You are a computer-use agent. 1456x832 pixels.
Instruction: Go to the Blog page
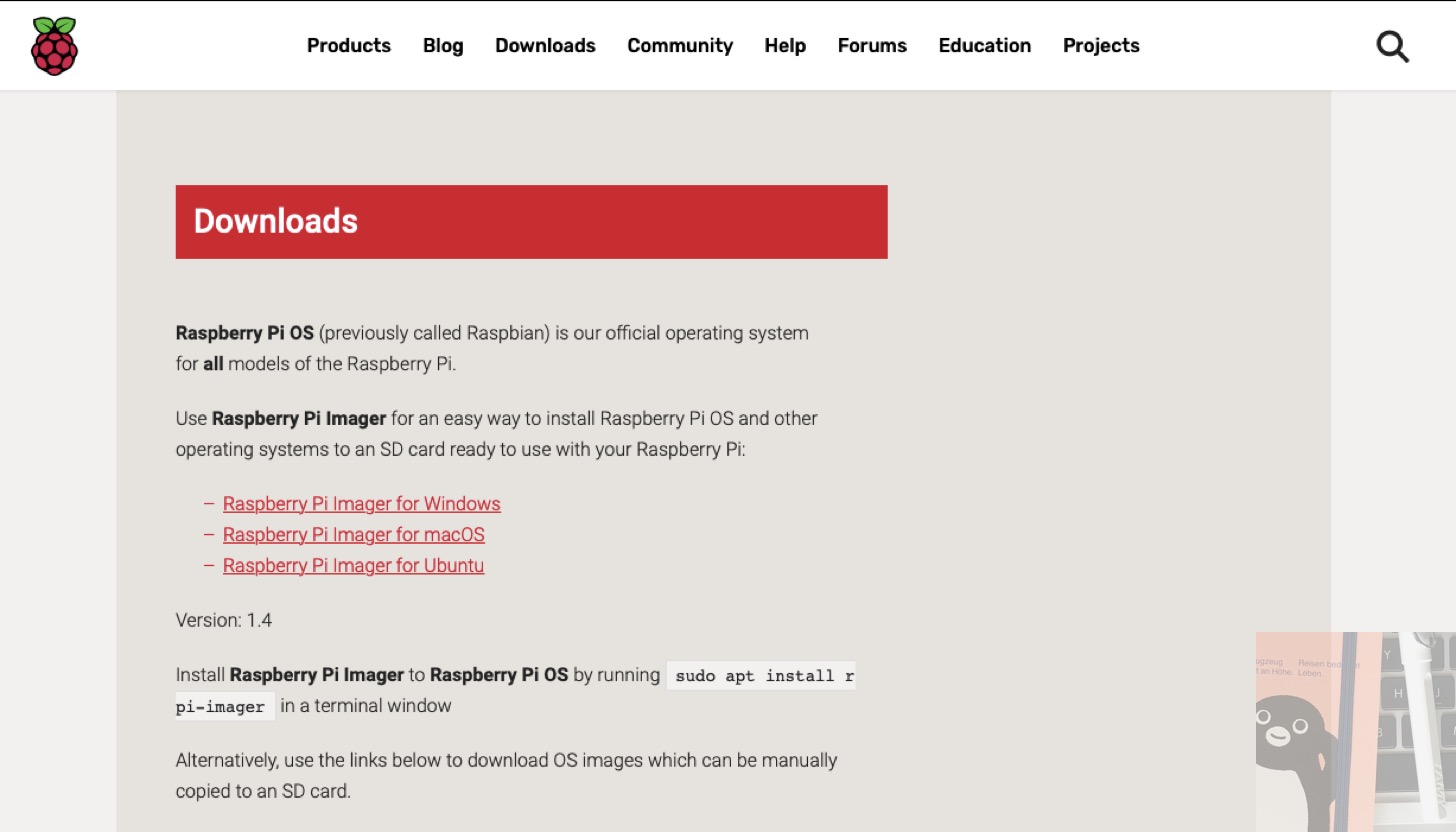(x=443, y=46)
